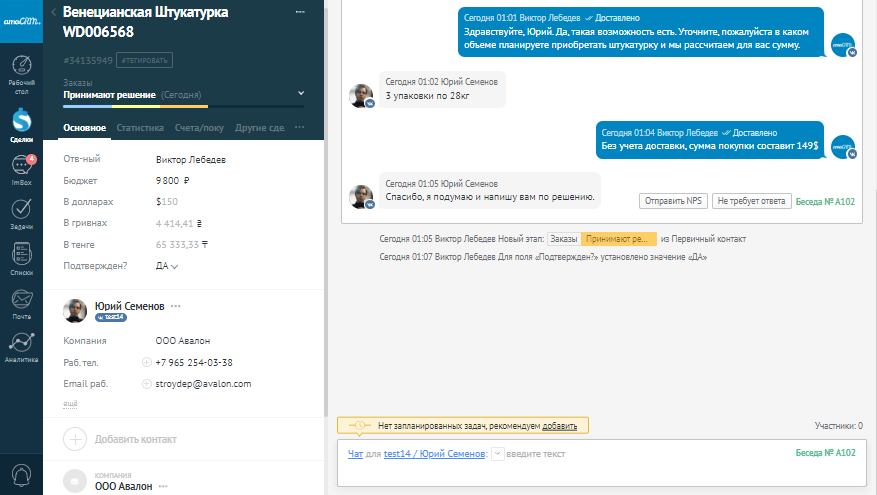Go to Задачи tasks icon
Image resolution: width=877 pixels, height=495 pixels.
[x=21, y=214]
